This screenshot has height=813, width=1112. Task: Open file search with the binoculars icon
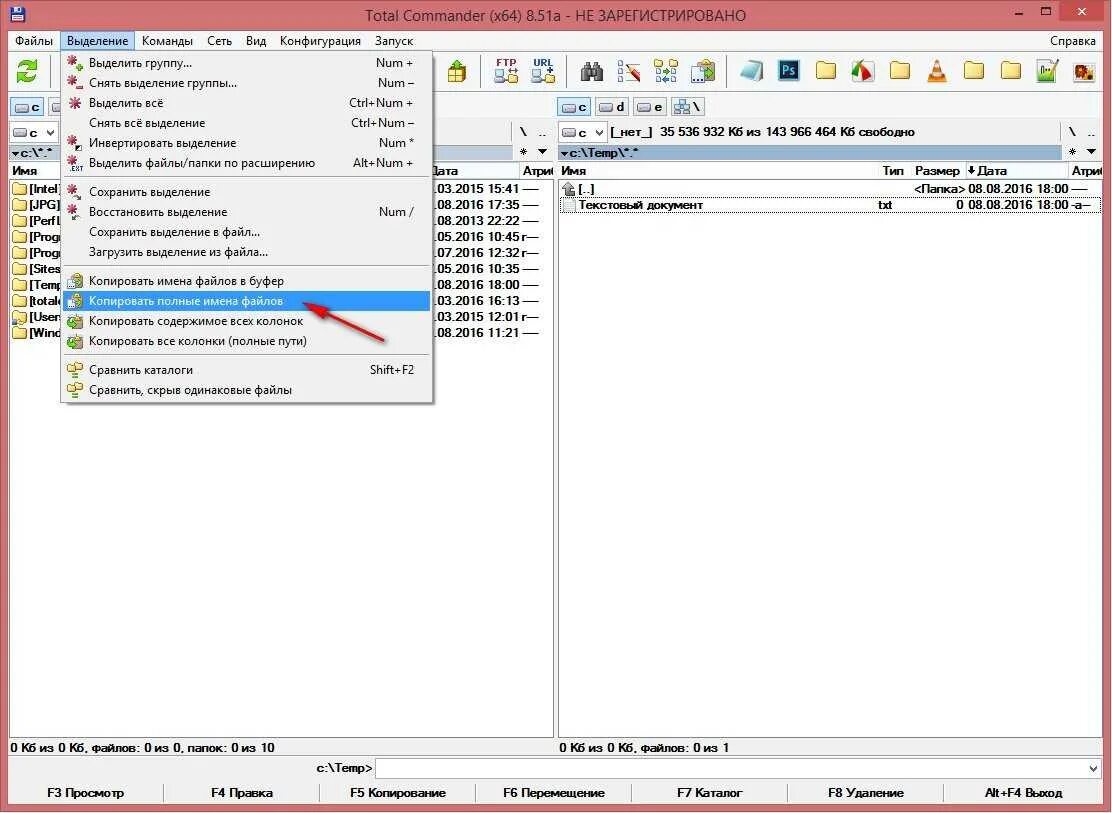[x=591, y=71]
